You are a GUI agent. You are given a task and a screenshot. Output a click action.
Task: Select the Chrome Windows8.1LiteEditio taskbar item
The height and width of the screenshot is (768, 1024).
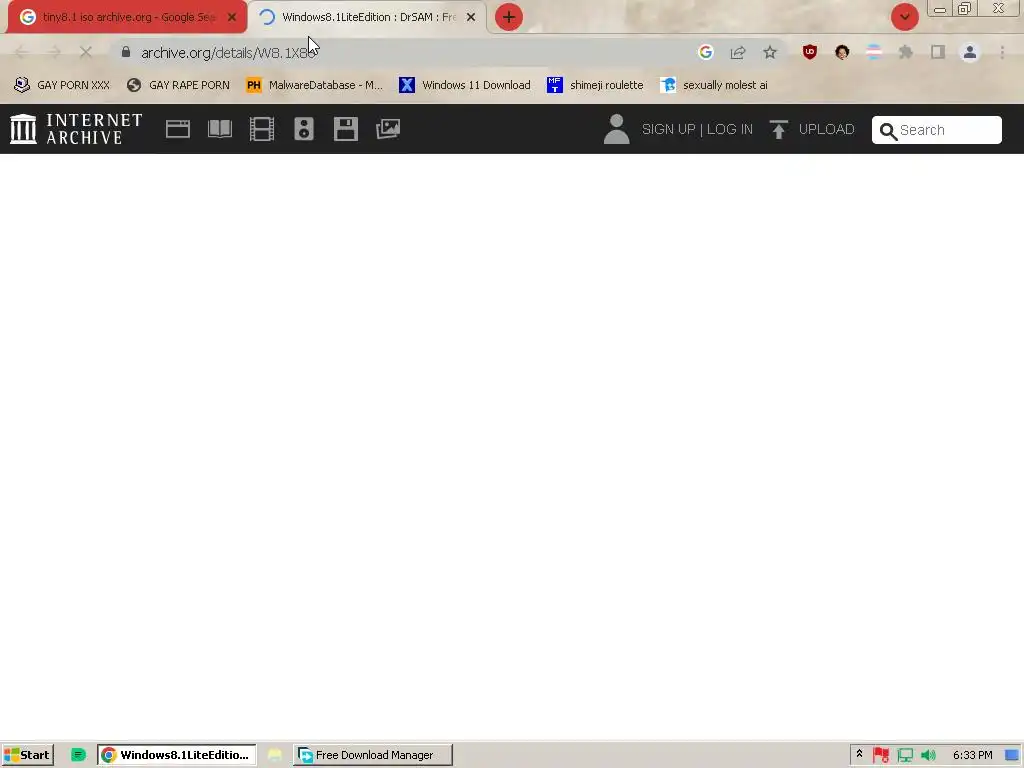click(x=176, y=755)
